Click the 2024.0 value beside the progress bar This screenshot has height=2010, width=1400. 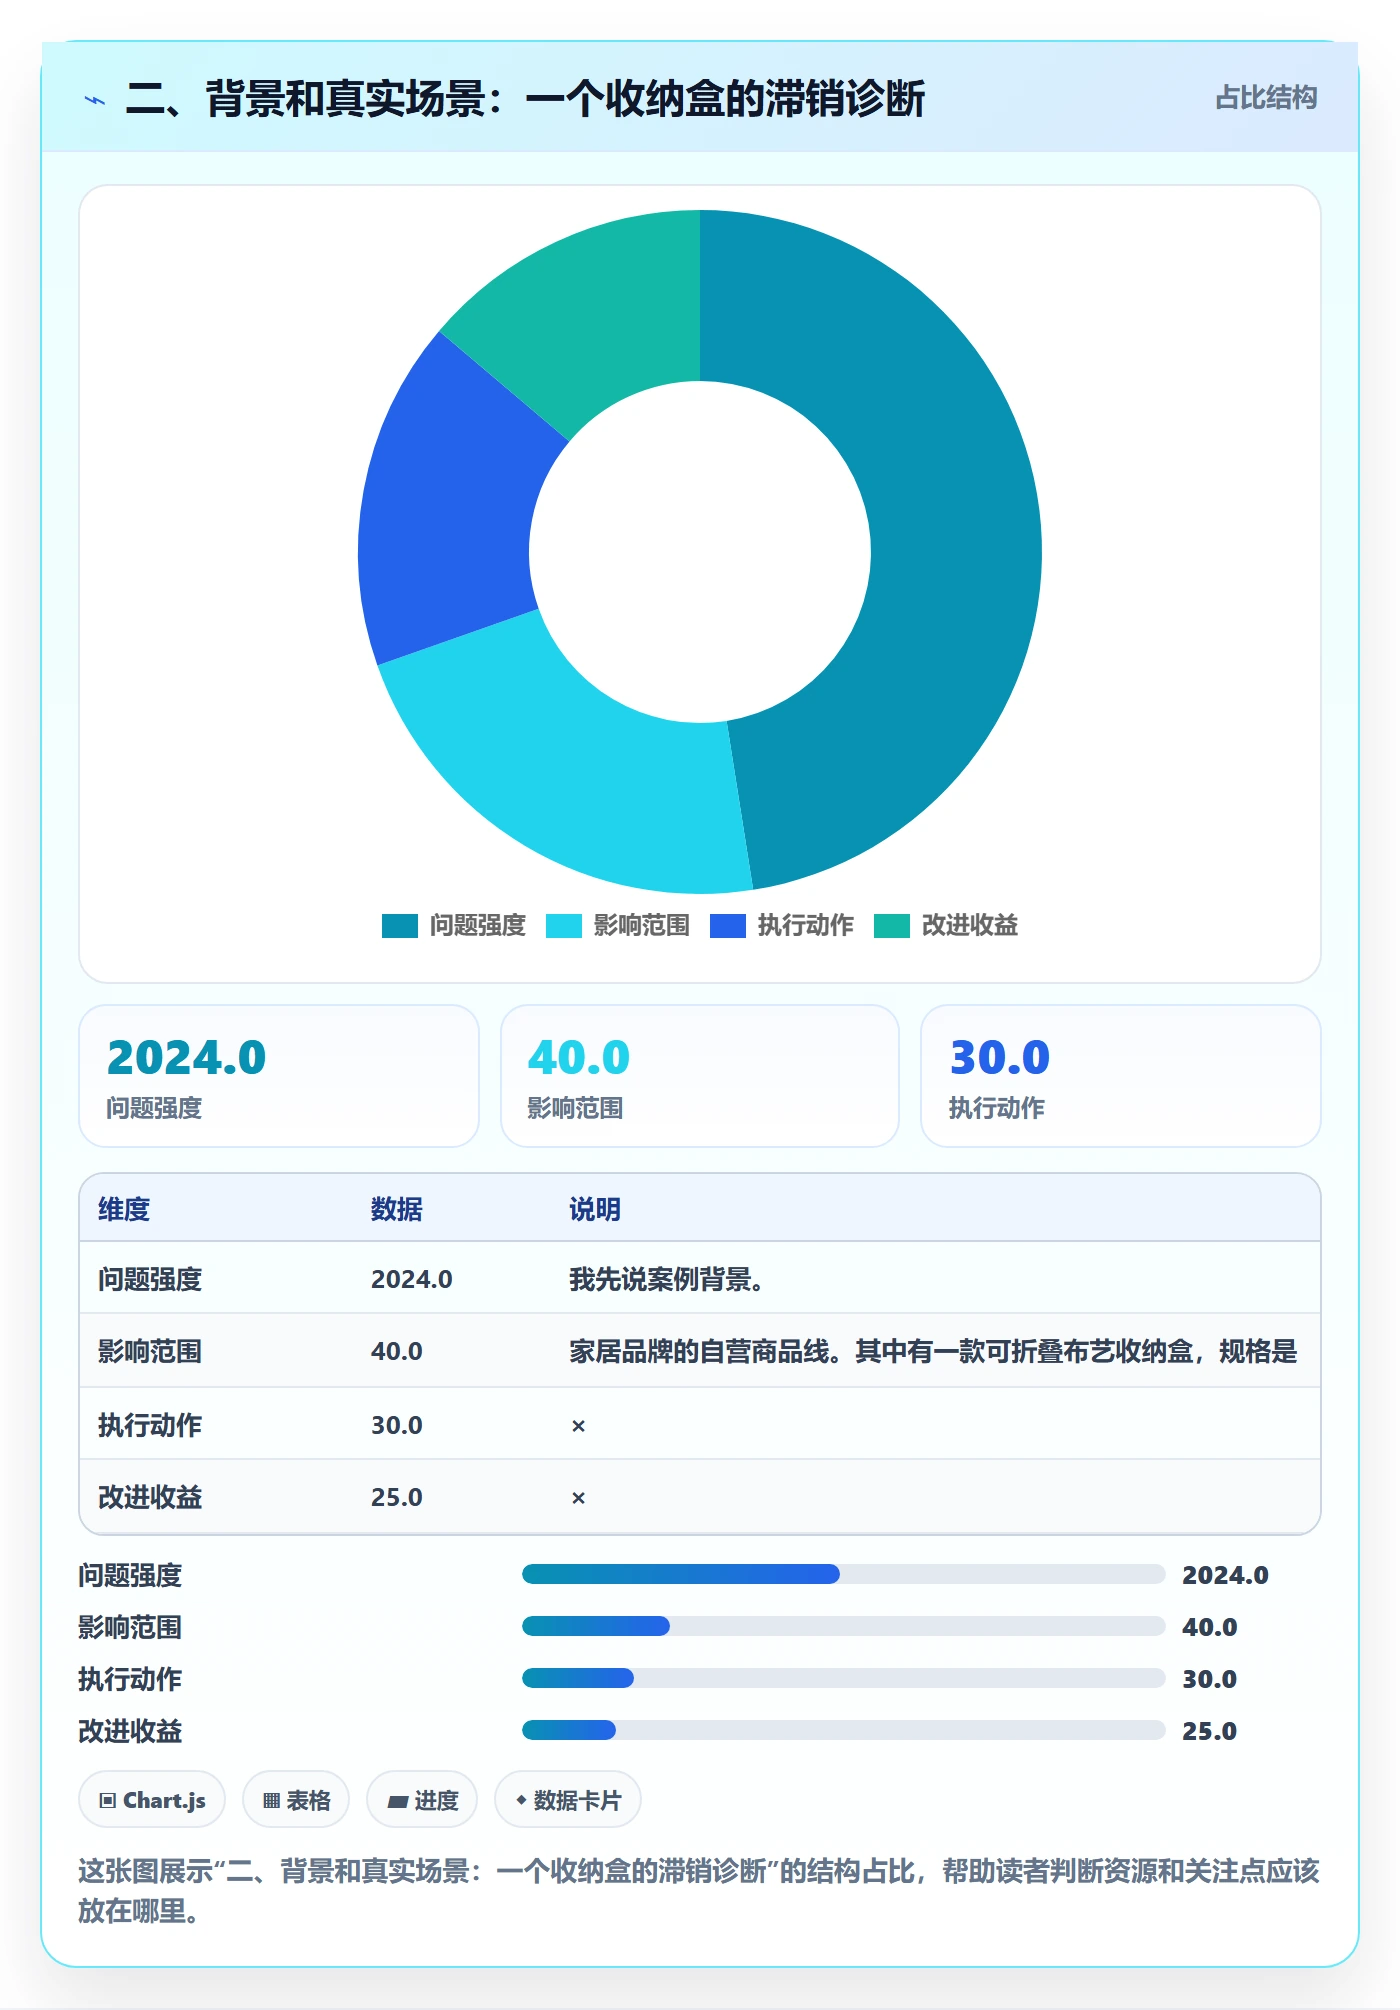[1225, 1575]
